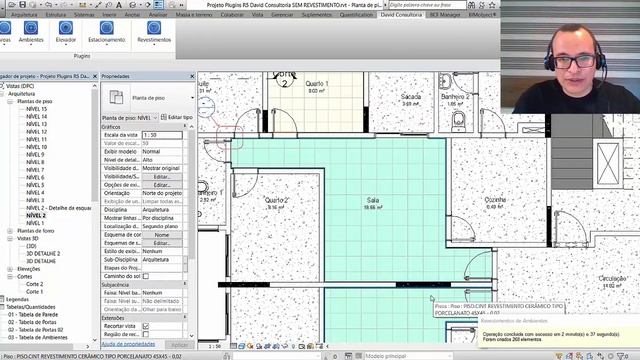Image resolution: width=640 pixels, height=360 pixels.
Task: Switch to the Gerenciar ribbon tab
Action: click(x=282, y=15)
